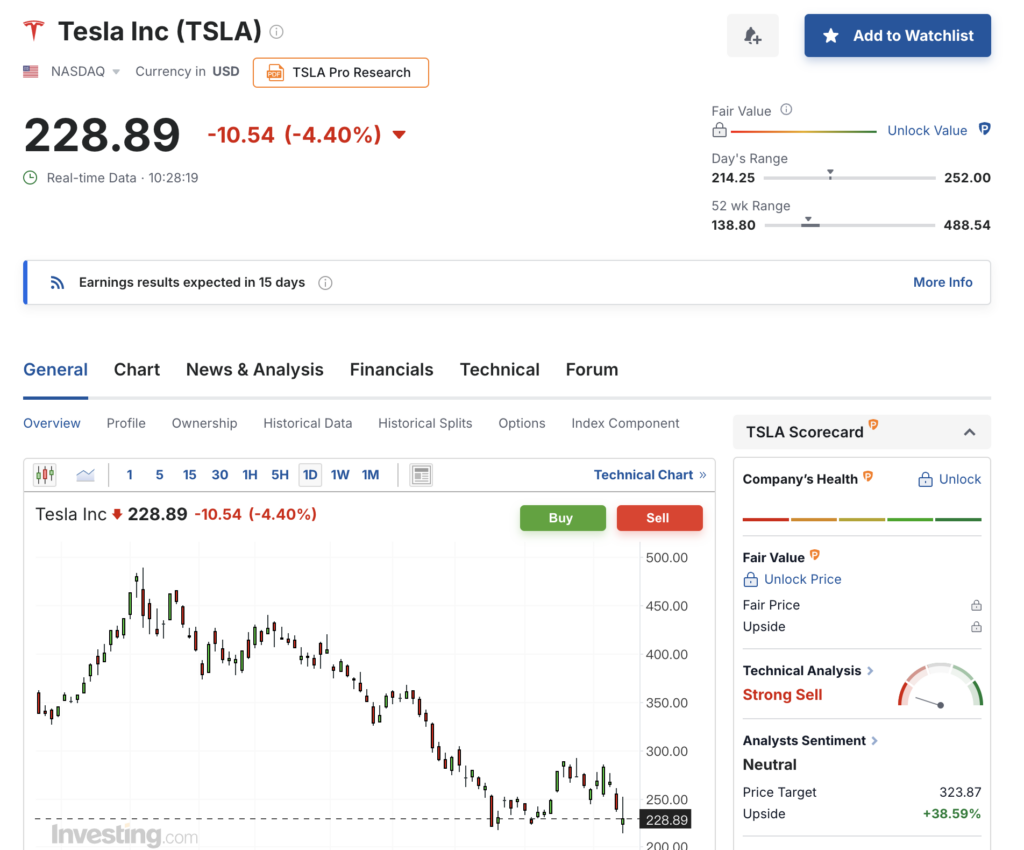Viewport: 1024px width, 850px height.
Task: Click the green Buy button
Action: 562,518
